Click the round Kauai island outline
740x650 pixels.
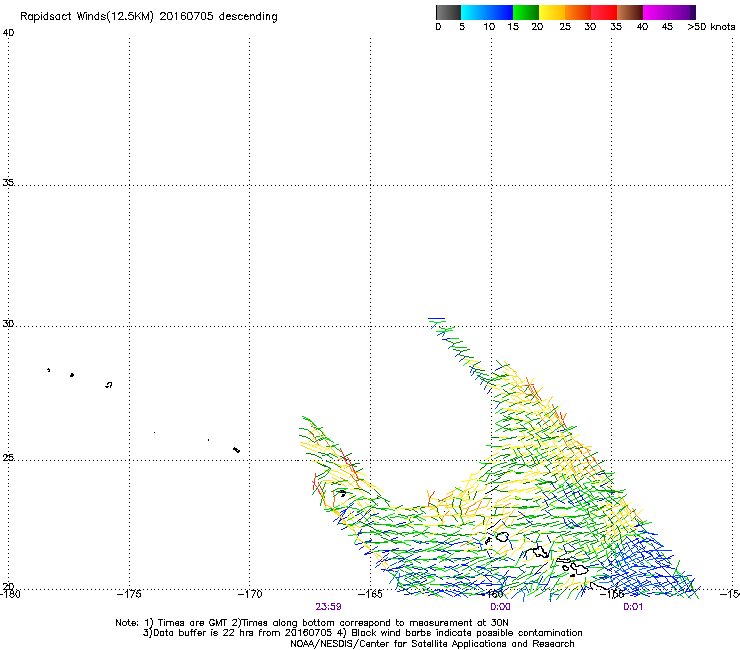(502, 537)
